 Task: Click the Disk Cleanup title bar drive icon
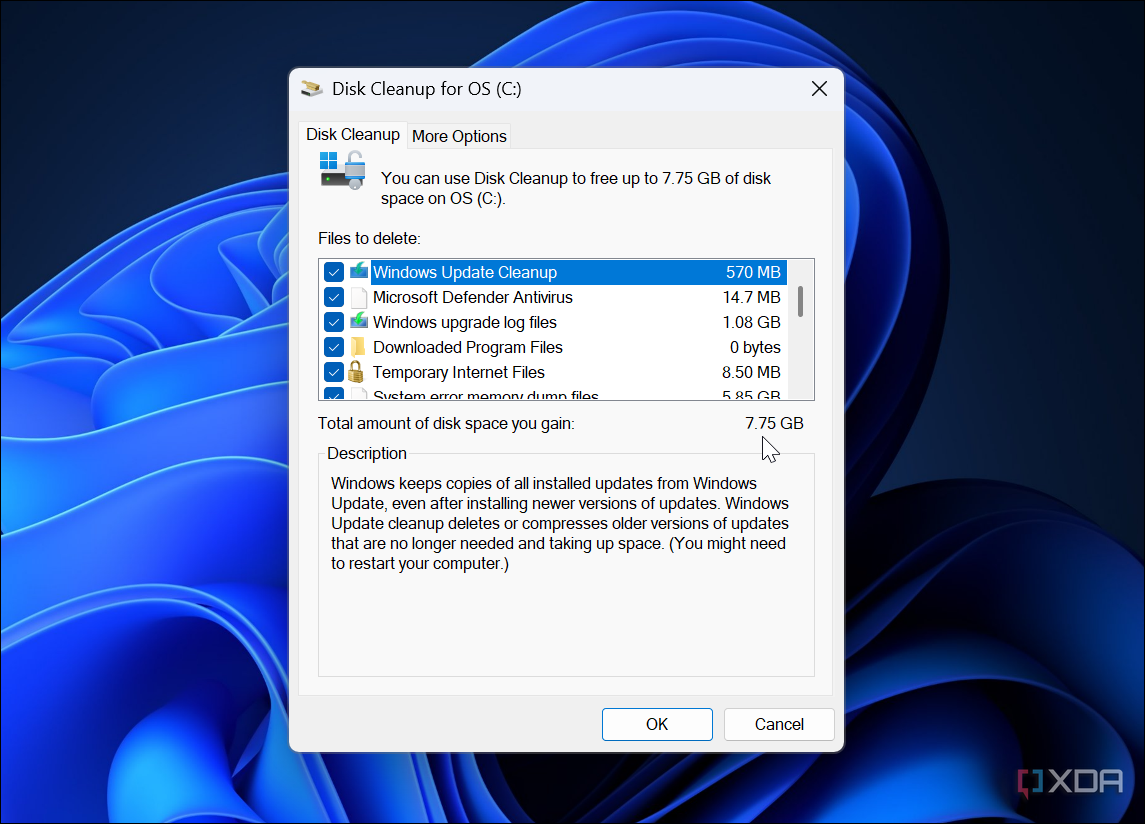[x=312, y=88]
